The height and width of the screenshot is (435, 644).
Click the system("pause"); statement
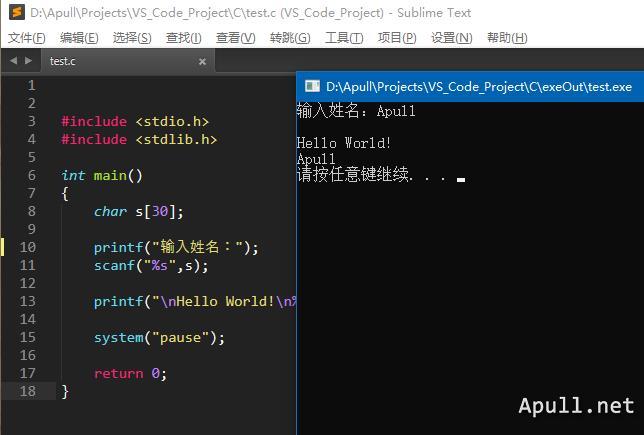pos(159,338)
